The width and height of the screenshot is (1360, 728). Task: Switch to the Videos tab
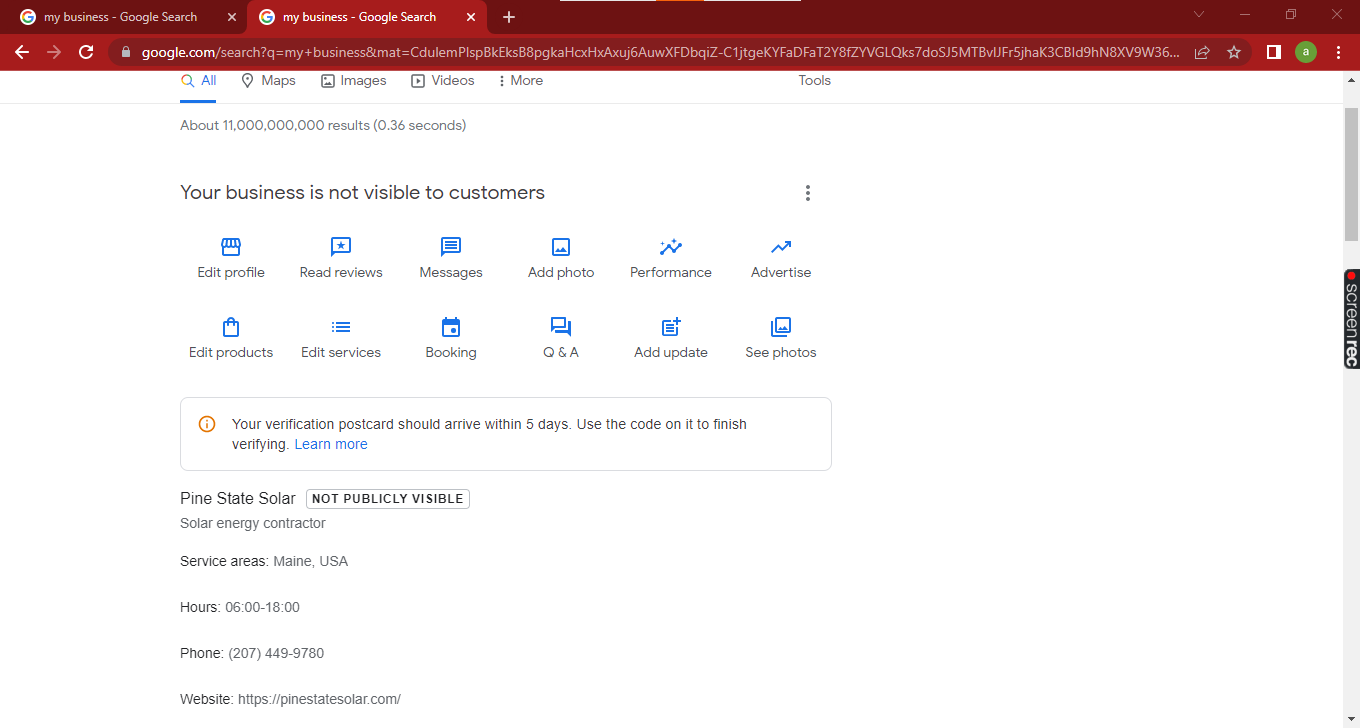point(442,81)
